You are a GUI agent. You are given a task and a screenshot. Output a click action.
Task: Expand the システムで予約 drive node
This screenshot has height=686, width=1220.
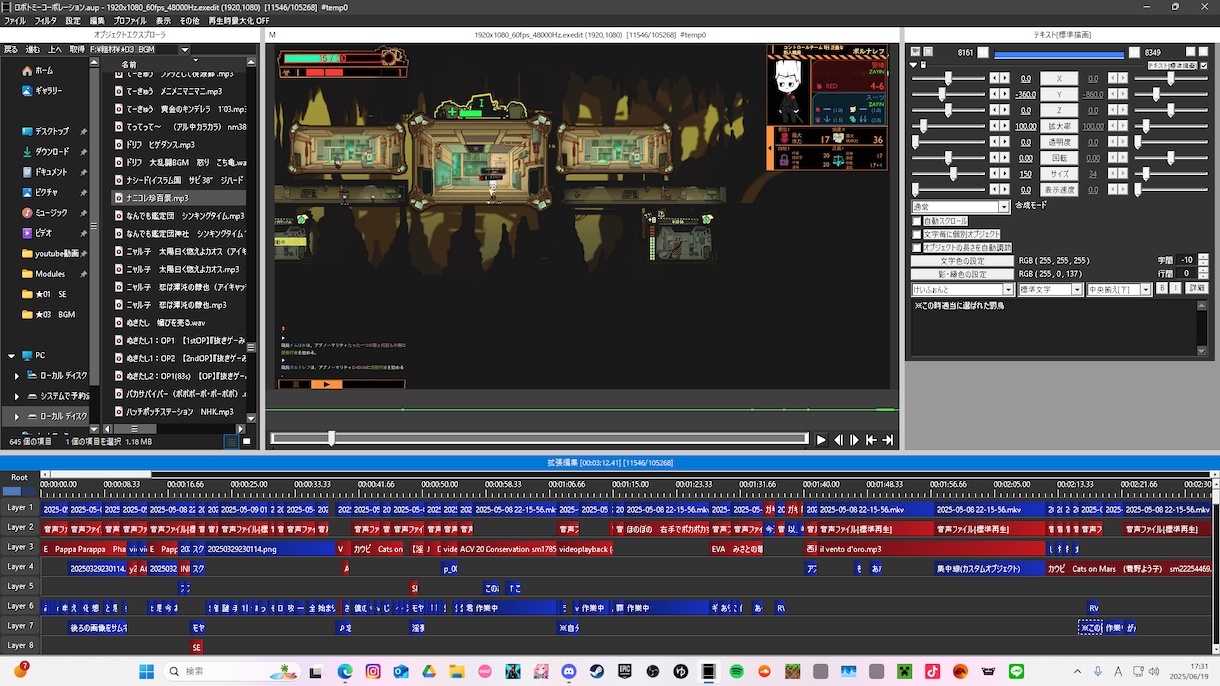tap(16, 396)
